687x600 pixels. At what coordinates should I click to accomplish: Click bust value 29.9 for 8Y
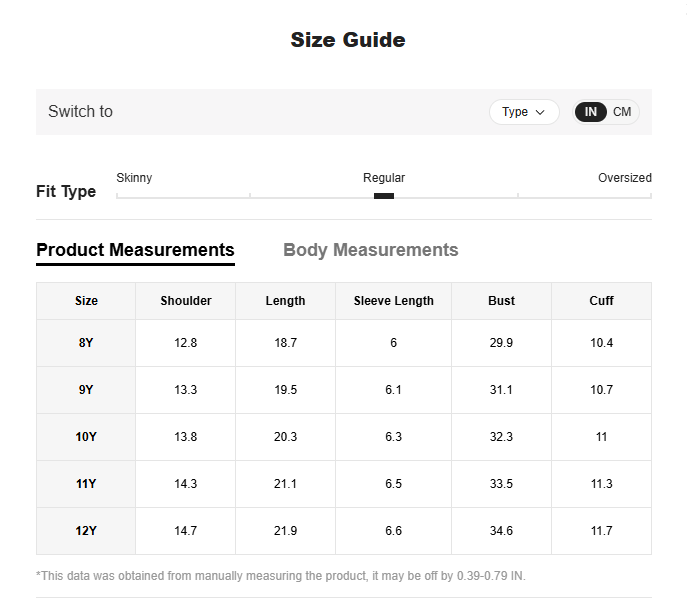pos(501,343)
